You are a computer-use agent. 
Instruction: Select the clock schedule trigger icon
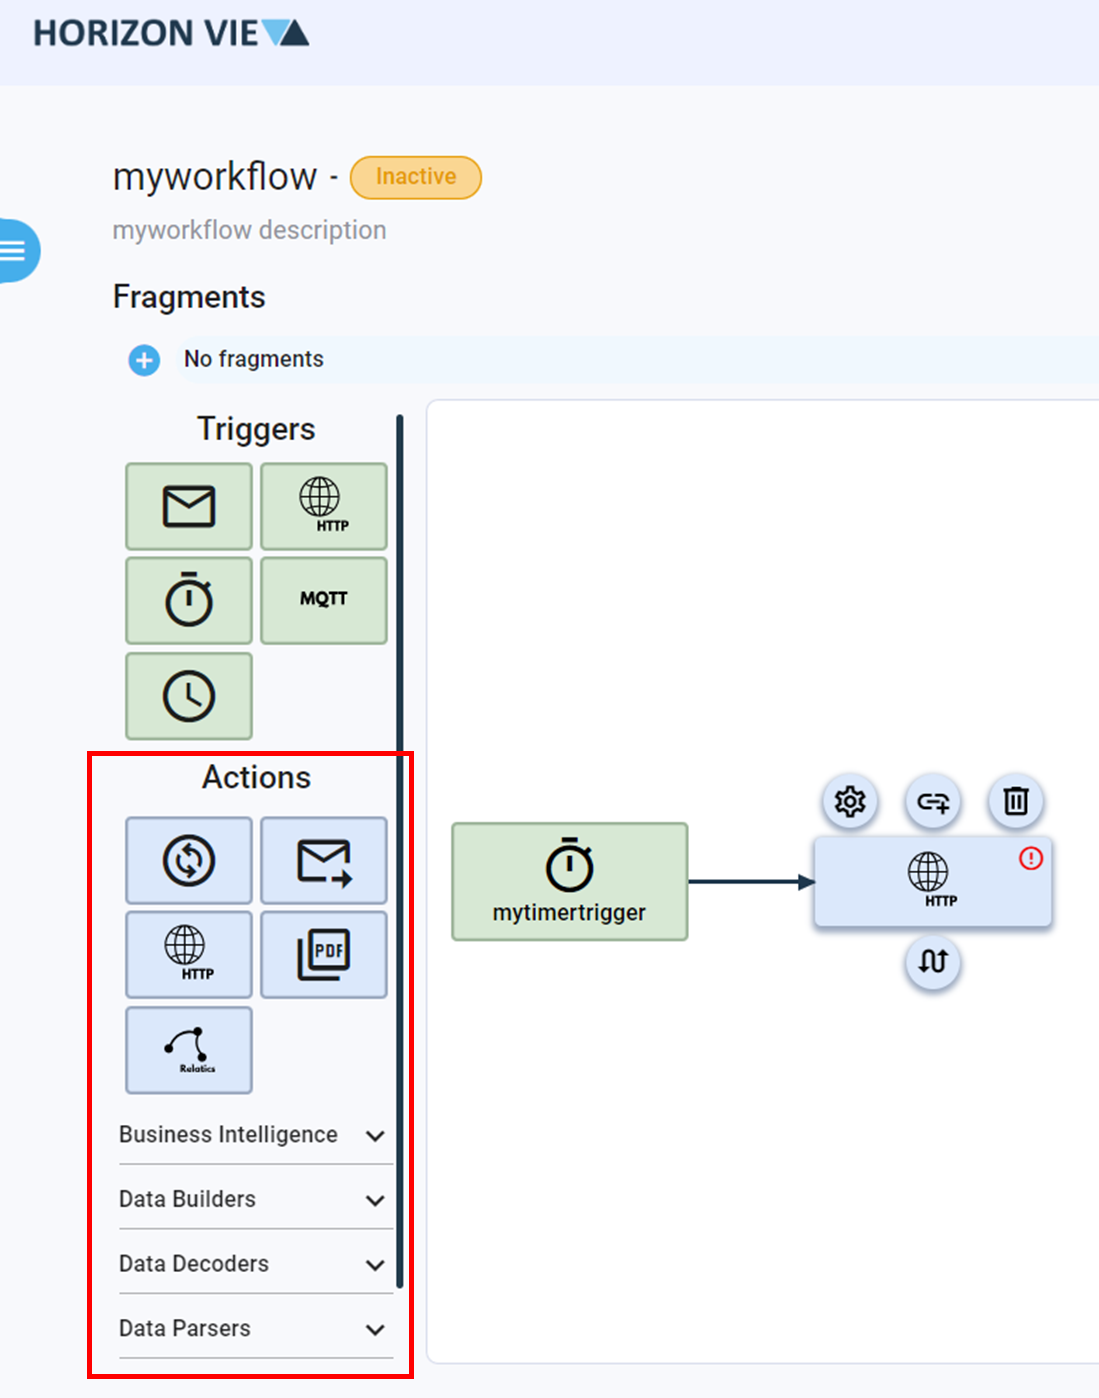(188, 694)
